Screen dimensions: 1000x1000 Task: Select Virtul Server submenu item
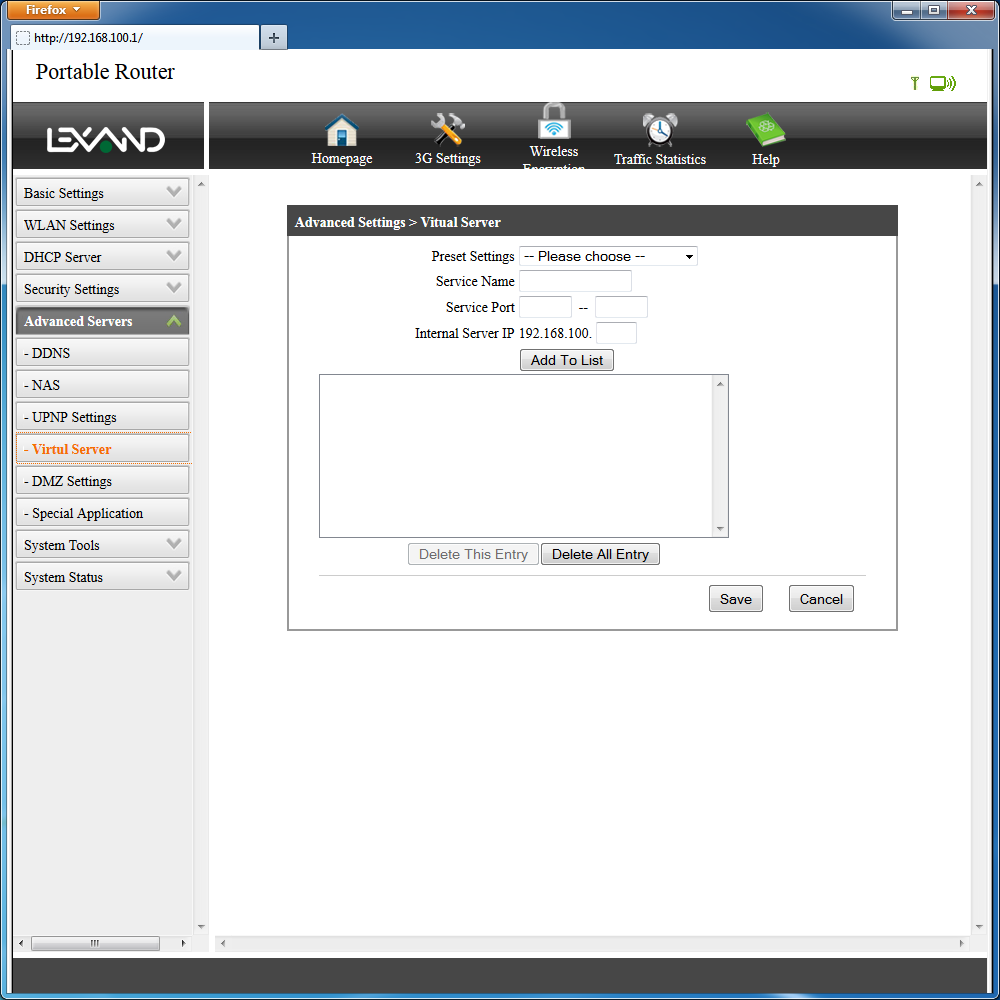[x=102, y=448]
